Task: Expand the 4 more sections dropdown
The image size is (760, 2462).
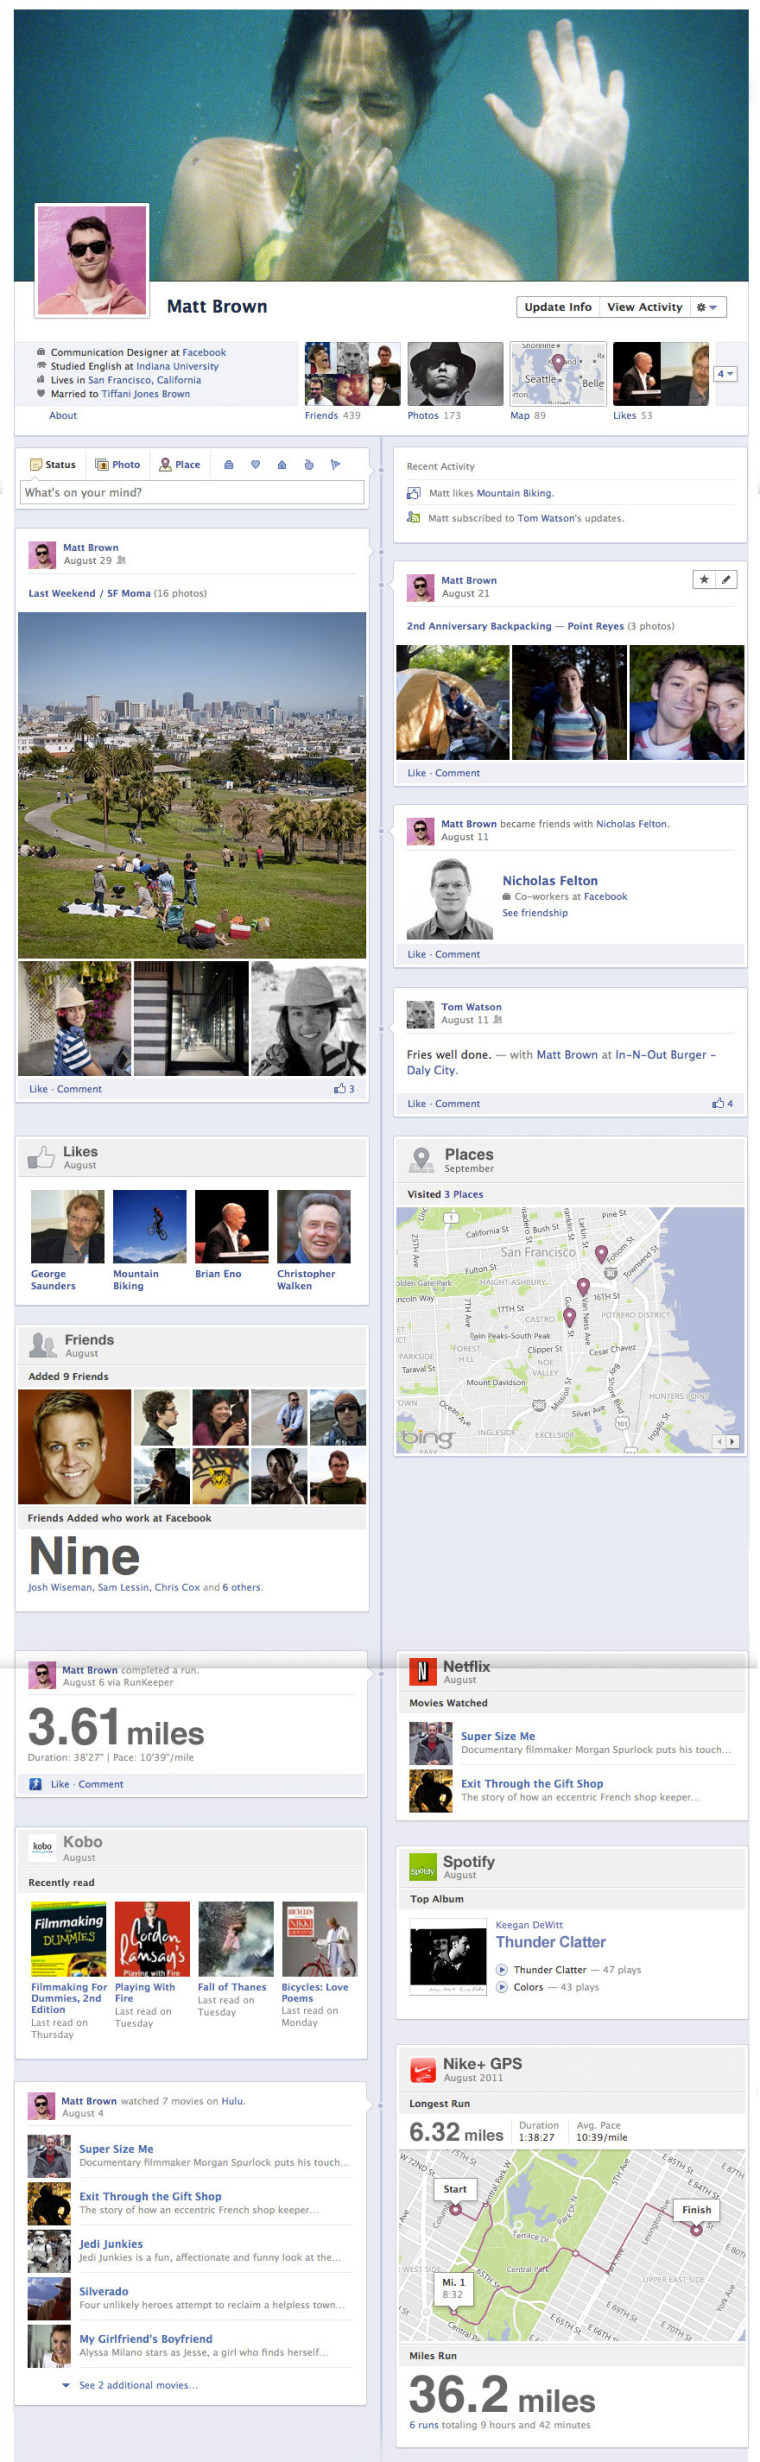Action: pyautogui.click(x=726, y=374)
